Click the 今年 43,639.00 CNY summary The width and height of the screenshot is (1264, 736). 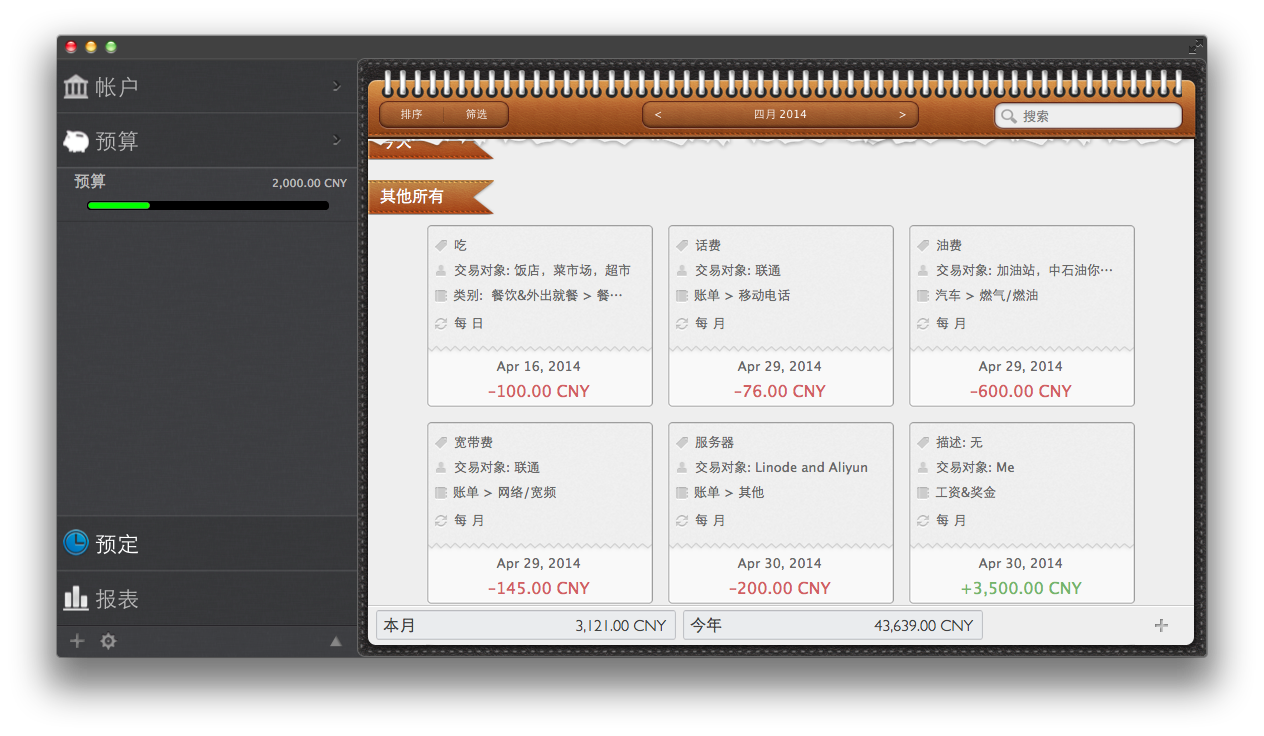[x=833, y=625]
